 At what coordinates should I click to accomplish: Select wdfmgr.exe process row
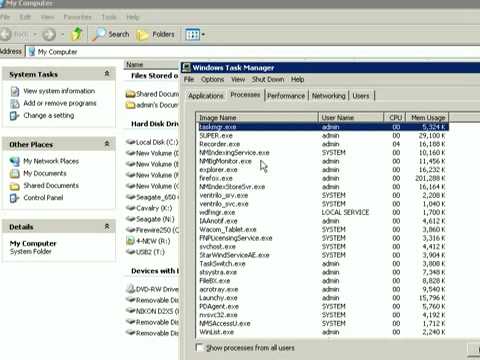[322, 212]
